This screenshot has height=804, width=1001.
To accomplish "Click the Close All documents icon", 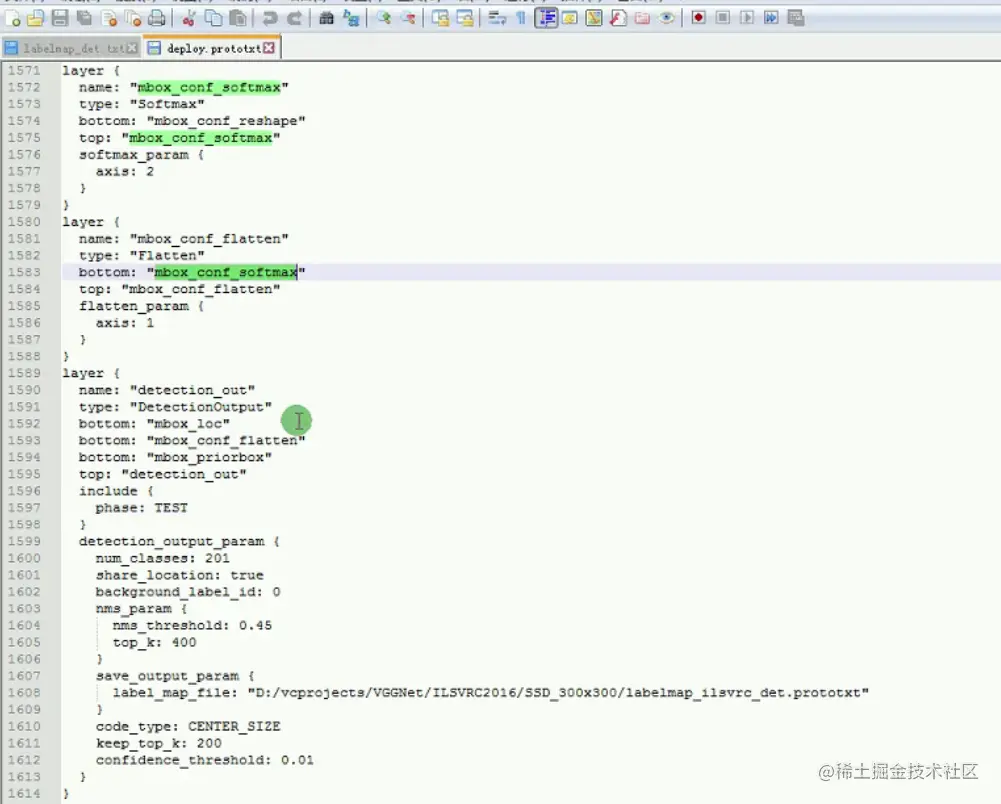I will pos(133,19).
